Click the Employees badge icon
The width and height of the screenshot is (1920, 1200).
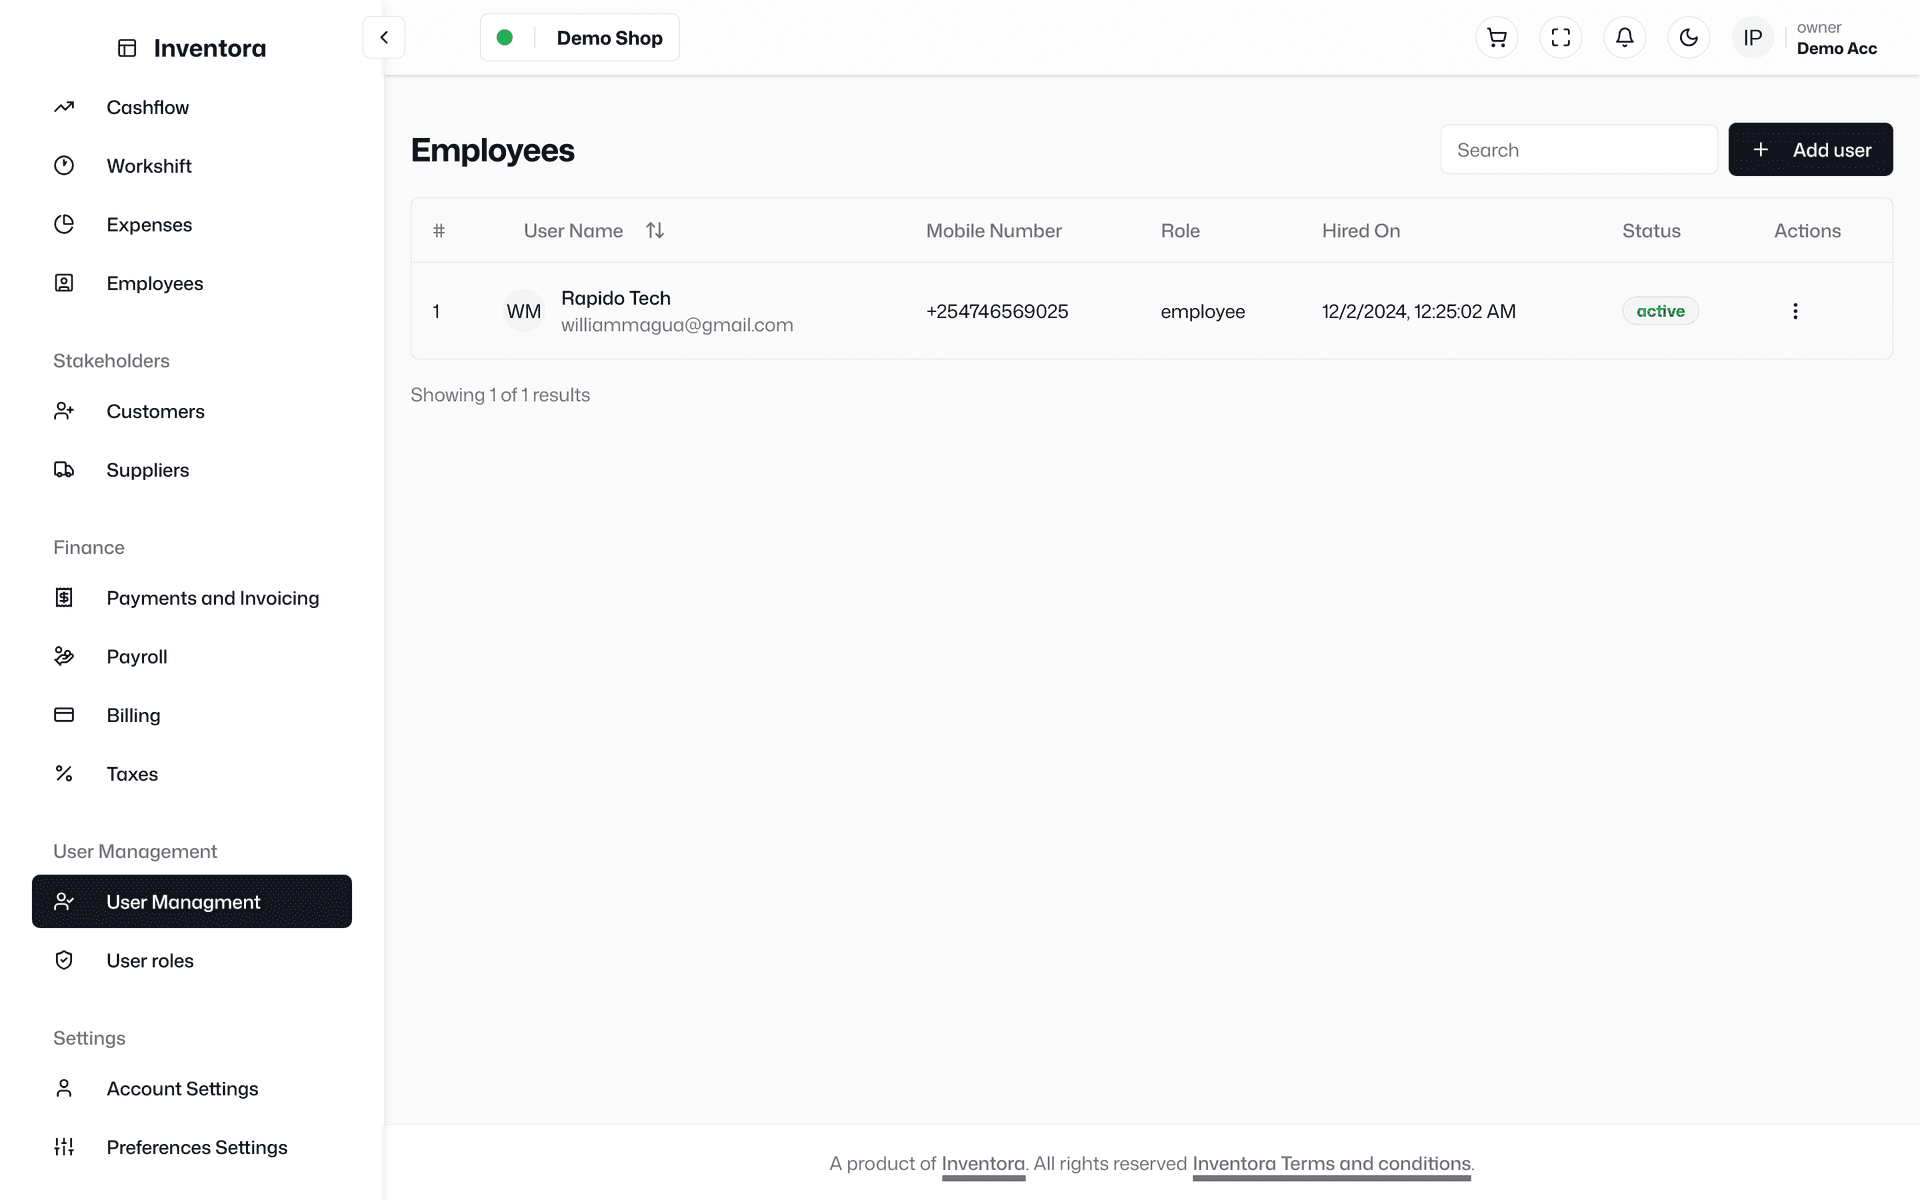tap(64, 283)
